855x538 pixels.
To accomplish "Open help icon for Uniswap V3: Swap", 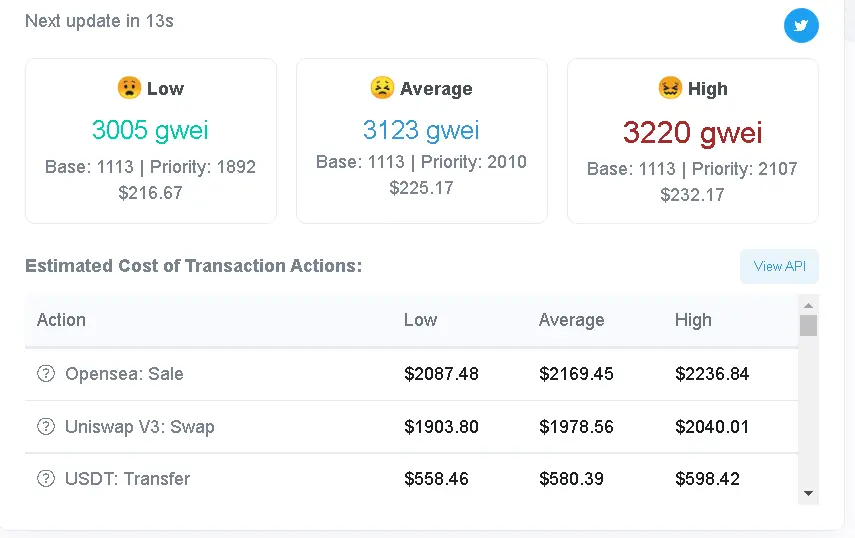I will click(x=46, y=426).
